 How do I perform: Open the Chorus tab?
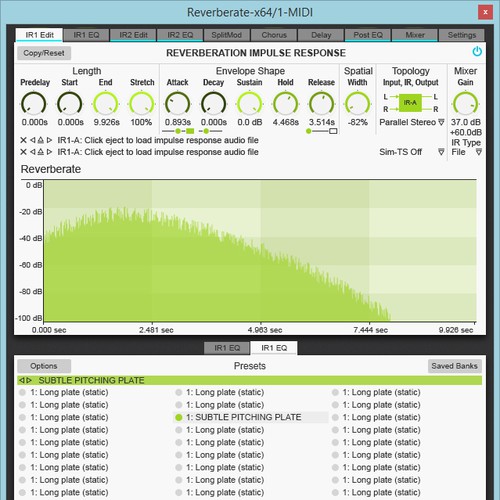tap(274, 35)
